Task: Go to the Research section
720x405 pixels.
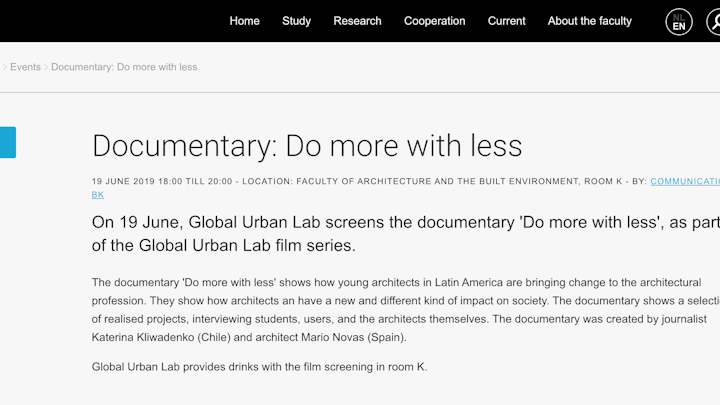Action: [x=357, y=21]
